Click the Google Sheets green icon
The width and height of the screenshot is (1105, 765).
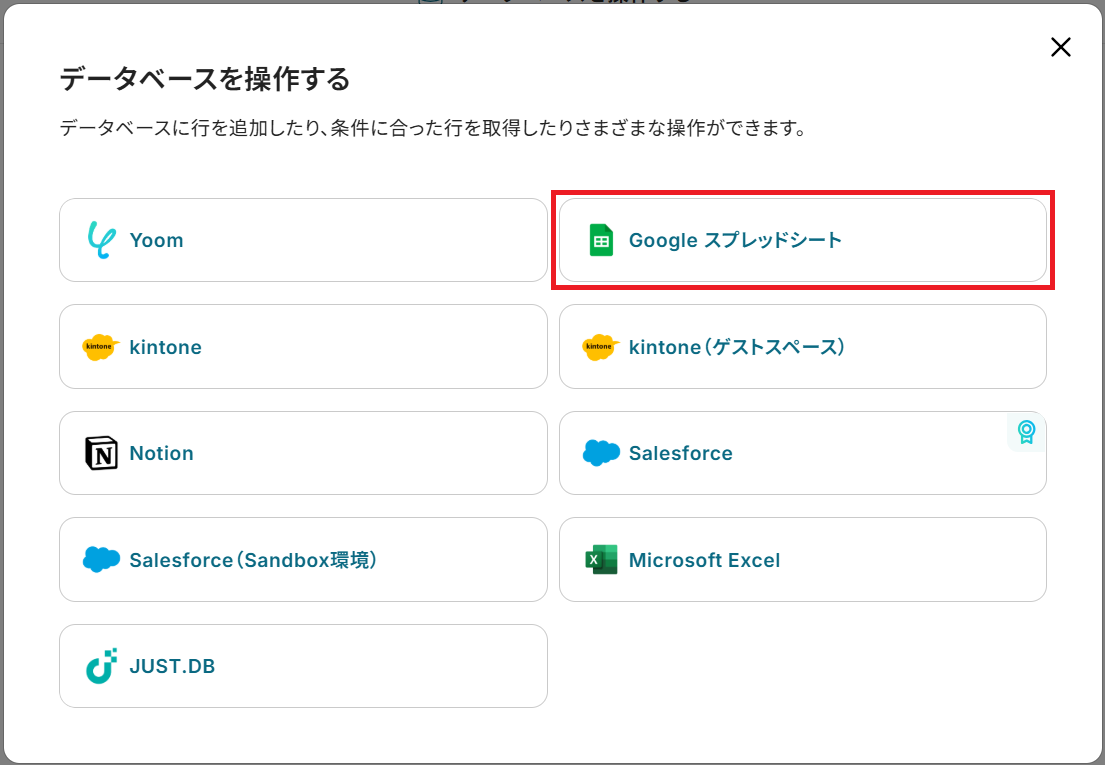click(x=601, y=240)
